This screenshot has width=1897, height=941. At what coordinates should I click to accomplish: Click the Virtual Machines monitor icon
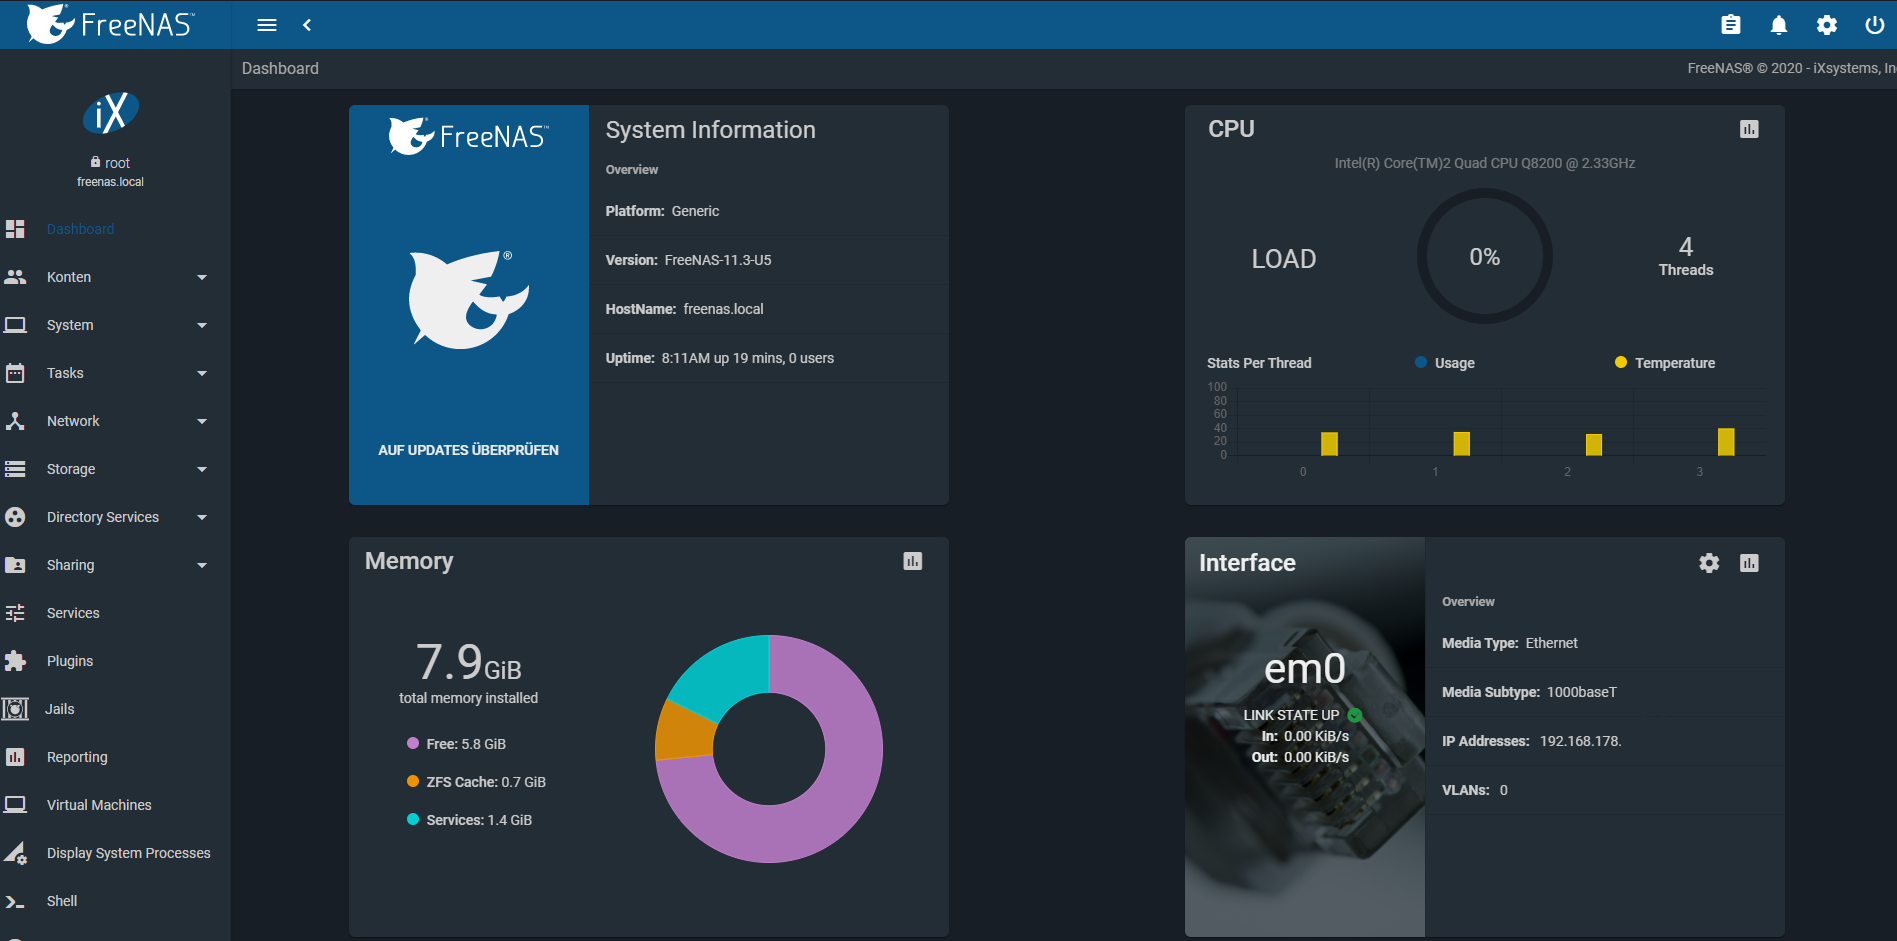[15, 805]
